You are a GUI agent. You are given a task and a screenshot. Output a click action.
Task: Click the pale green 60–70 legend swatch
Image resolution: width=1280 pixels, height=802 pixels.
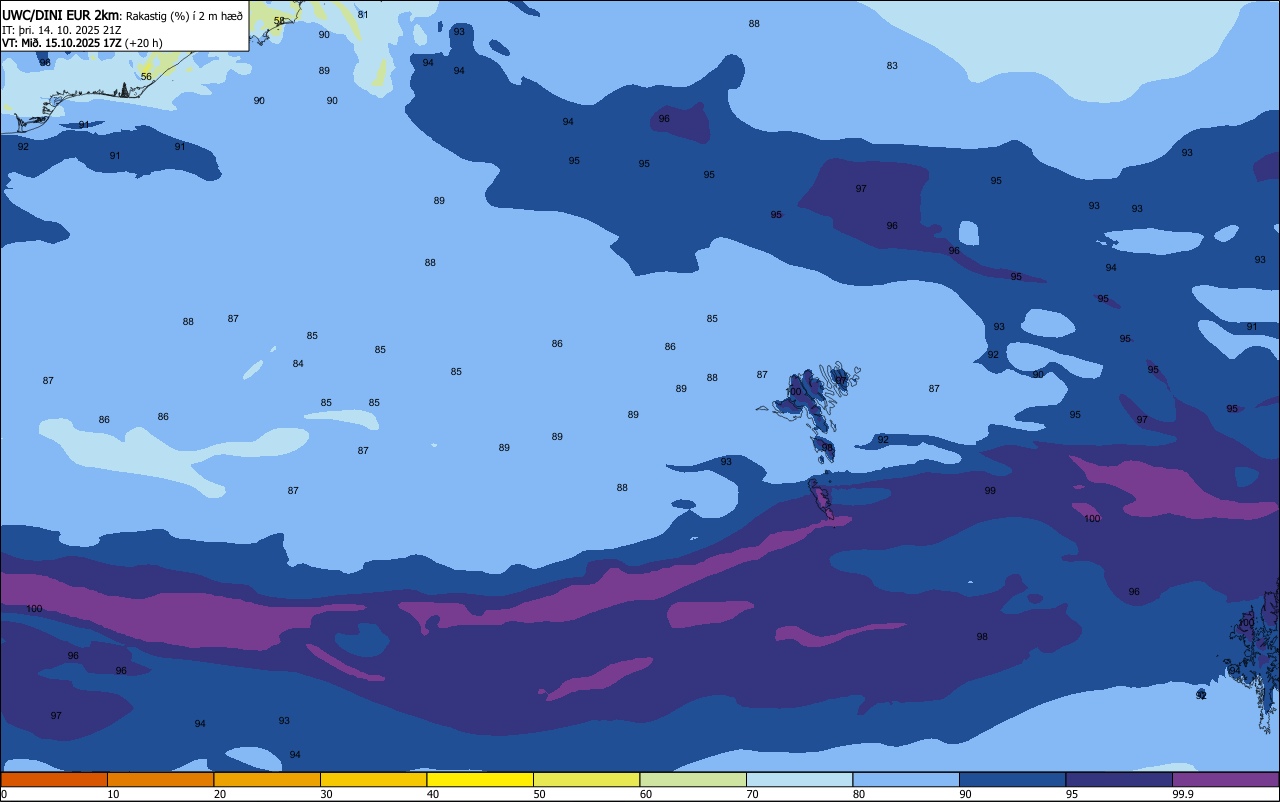tap(693, 779)
